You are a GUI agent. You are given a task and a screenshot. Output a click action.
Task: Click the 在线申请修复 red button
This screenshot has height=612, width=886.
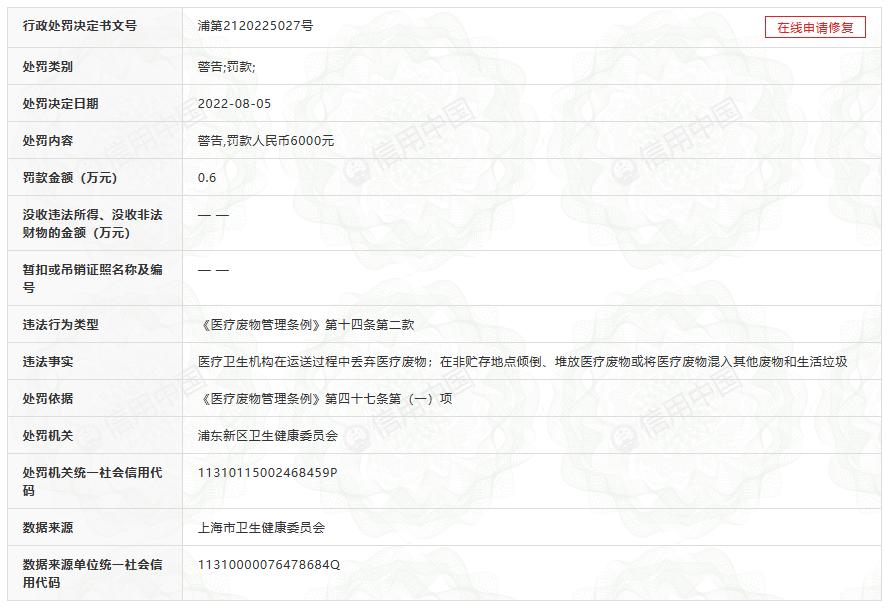point(814,29)
